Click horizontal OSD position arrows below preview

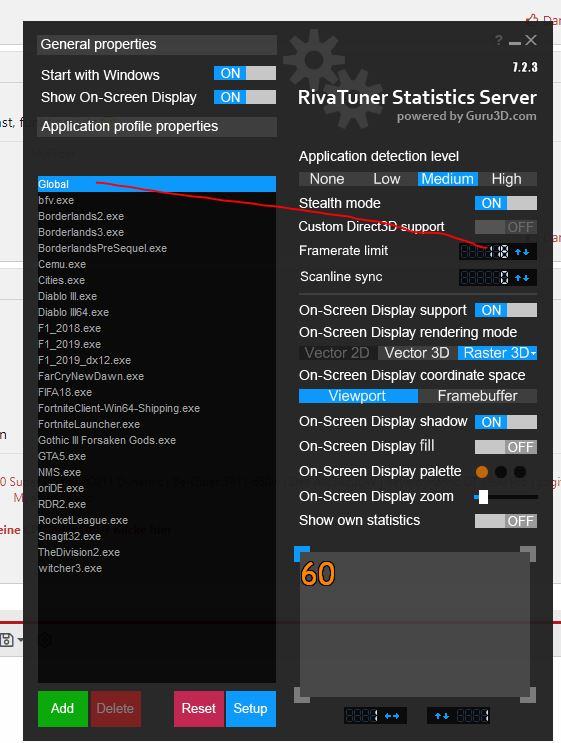click(392, 716)
